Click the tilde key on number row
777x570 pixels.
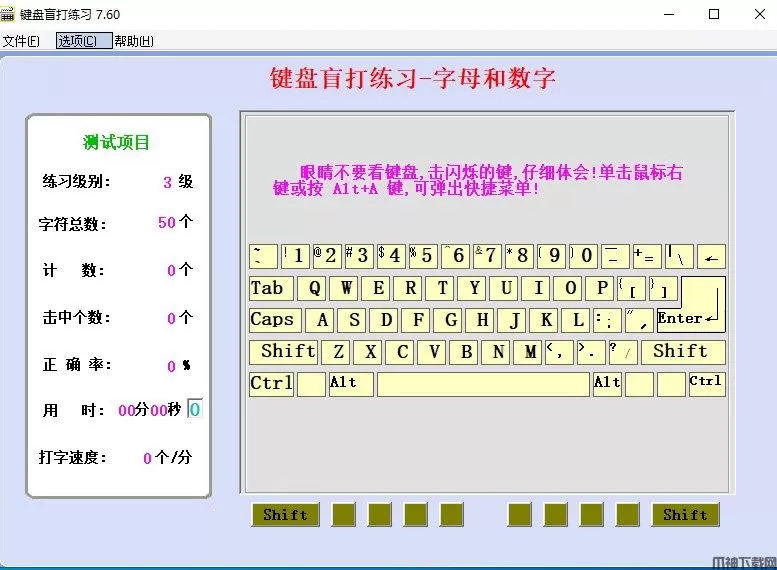coord(263,256)
